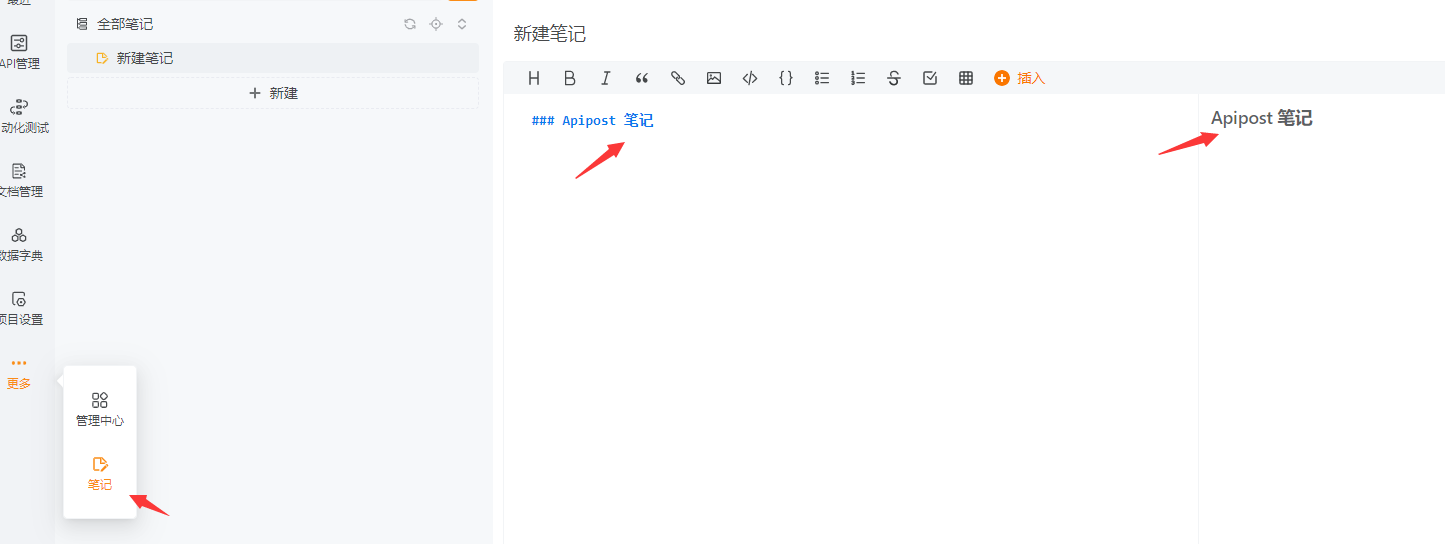Select the 全部笔记 header
This screenshot has height=544, width=1445.
tap(115, 24)
